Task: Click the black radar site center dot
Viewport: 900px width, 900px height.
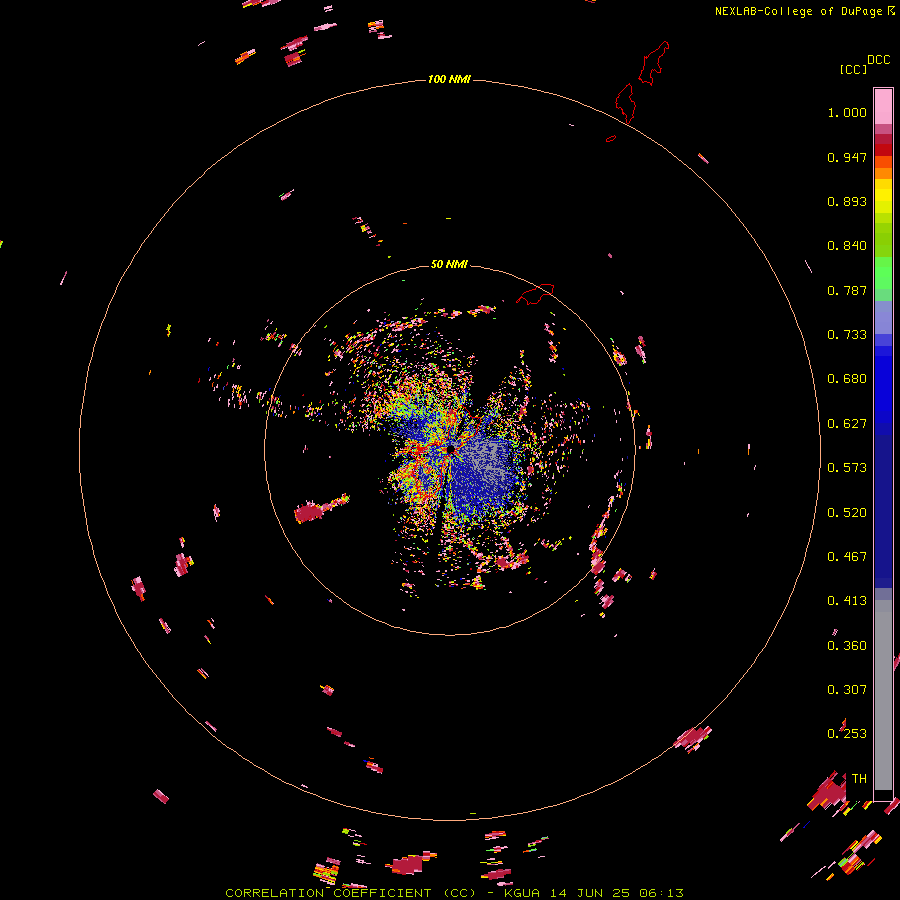Action: 451,449
